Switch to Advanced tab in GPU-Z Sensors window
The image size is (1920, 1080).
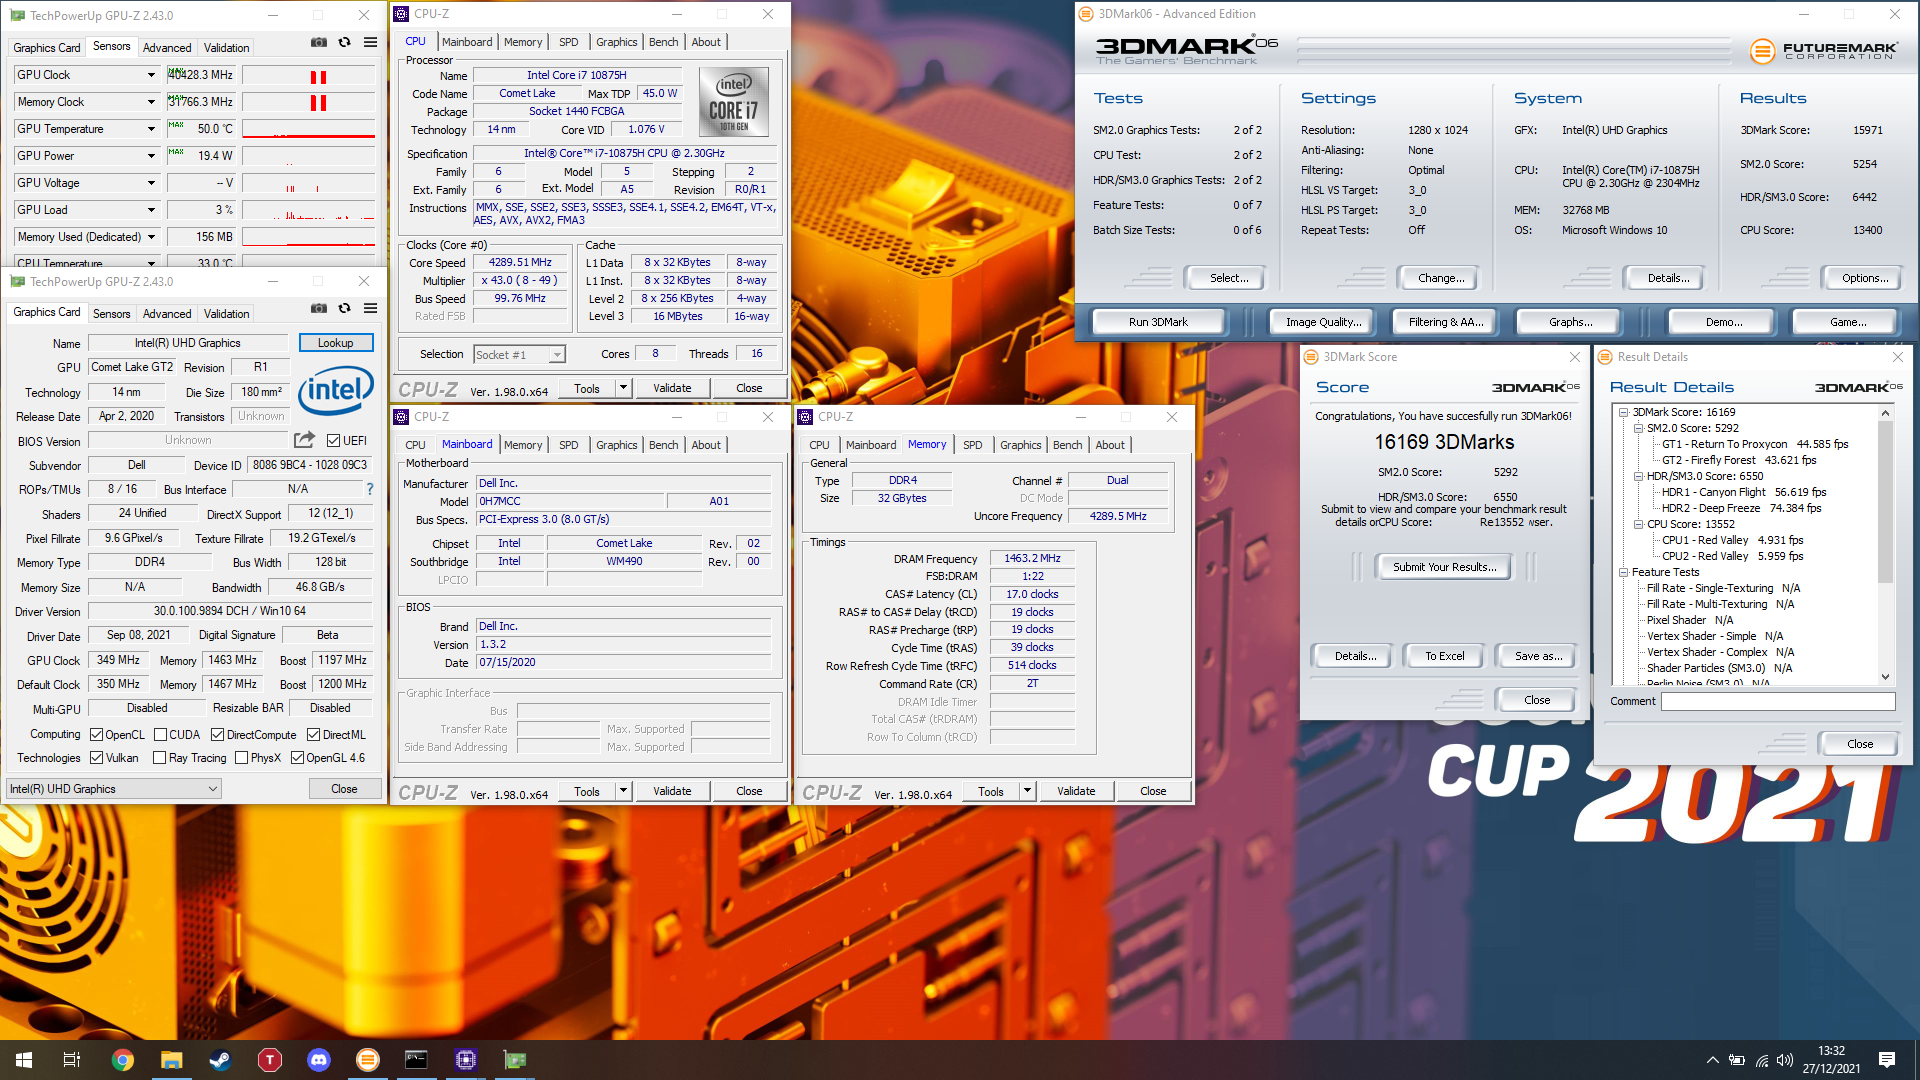[x=167, y=48]
